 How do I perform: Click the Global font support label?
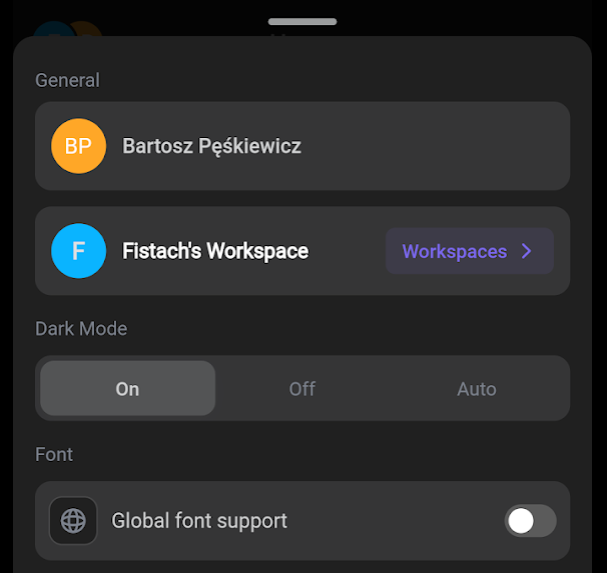coord(199,521)
